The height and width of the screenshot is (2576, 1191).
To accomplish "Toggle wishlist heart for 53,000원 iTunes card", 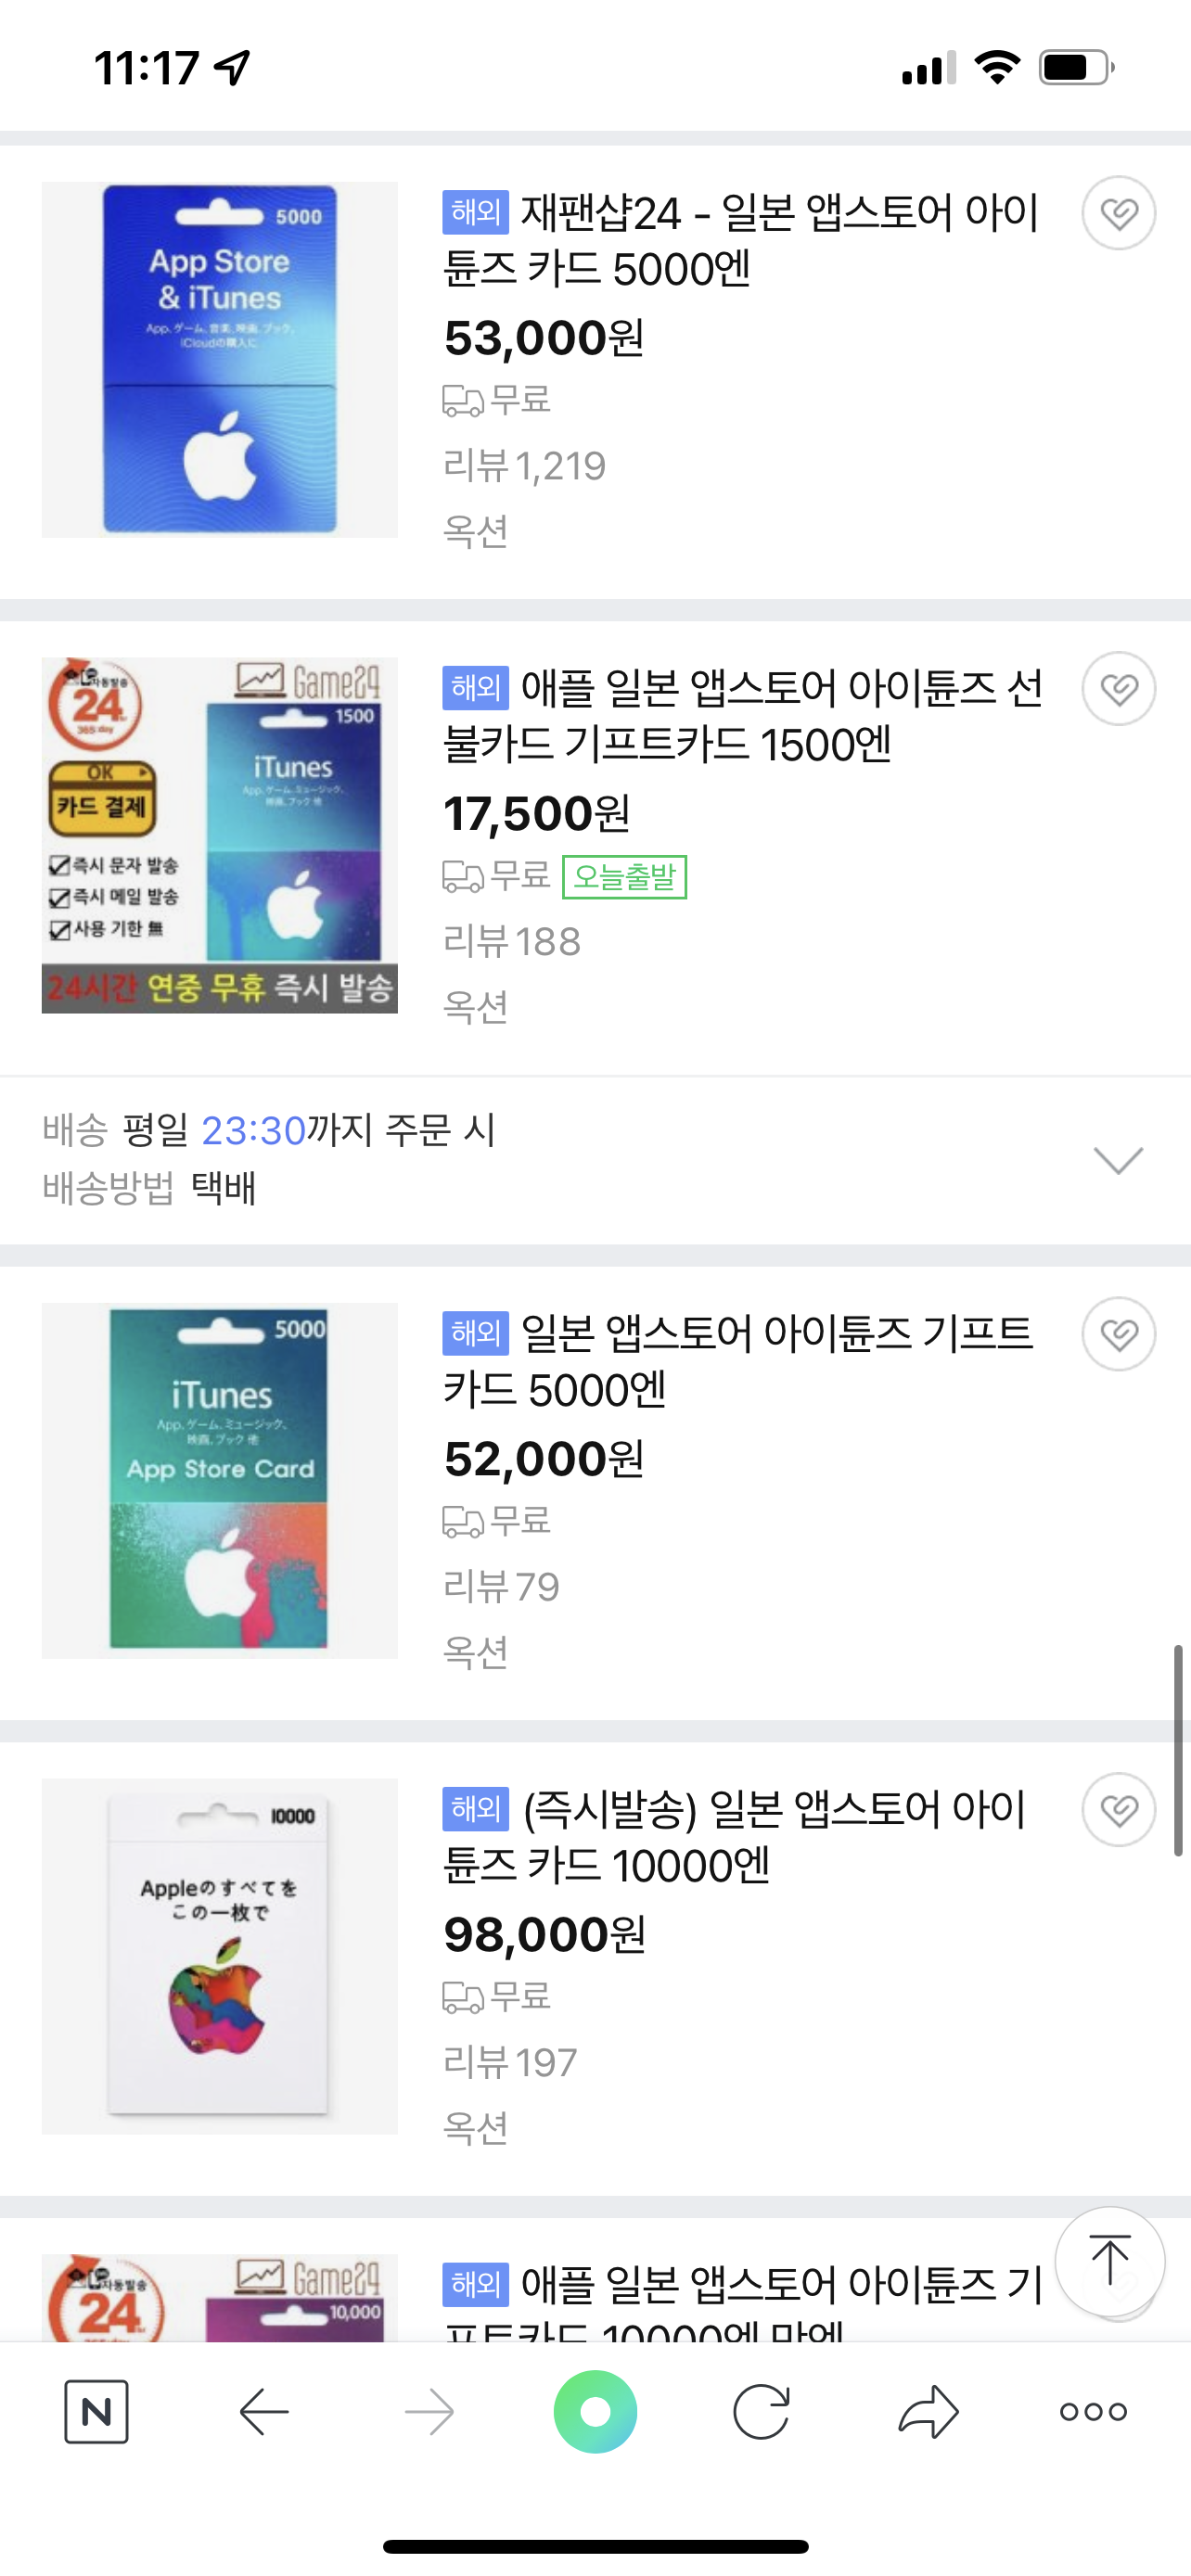I will coord(1118,213).
